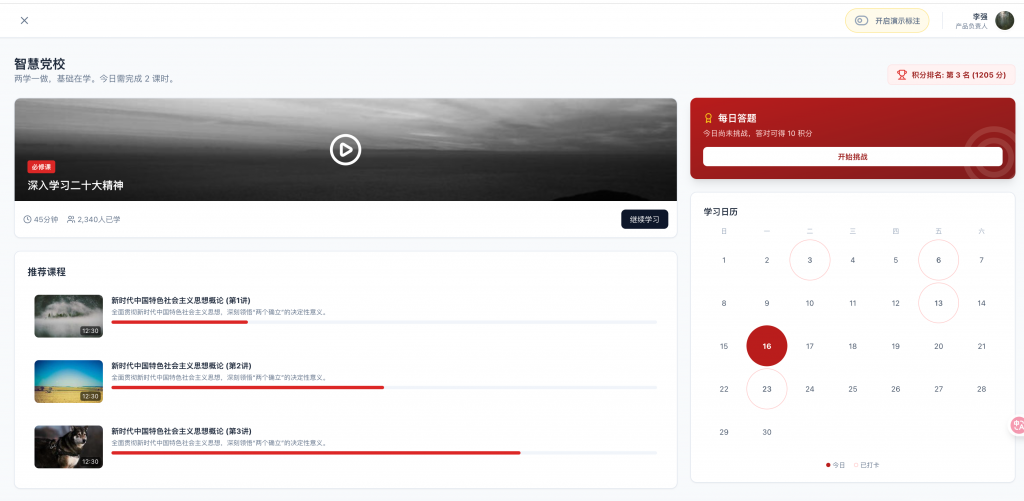1024x501 pixels.
Task: Select today's date 16 in the calendar
Action: [767, 346]
